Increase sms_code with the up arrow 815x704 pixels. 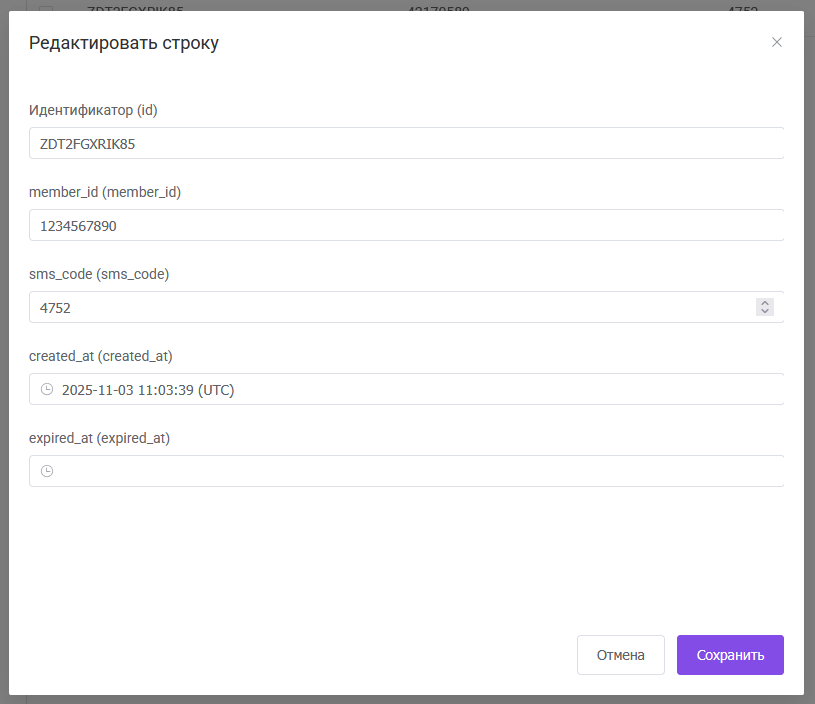pyautogui.click(x=765, y=303)
